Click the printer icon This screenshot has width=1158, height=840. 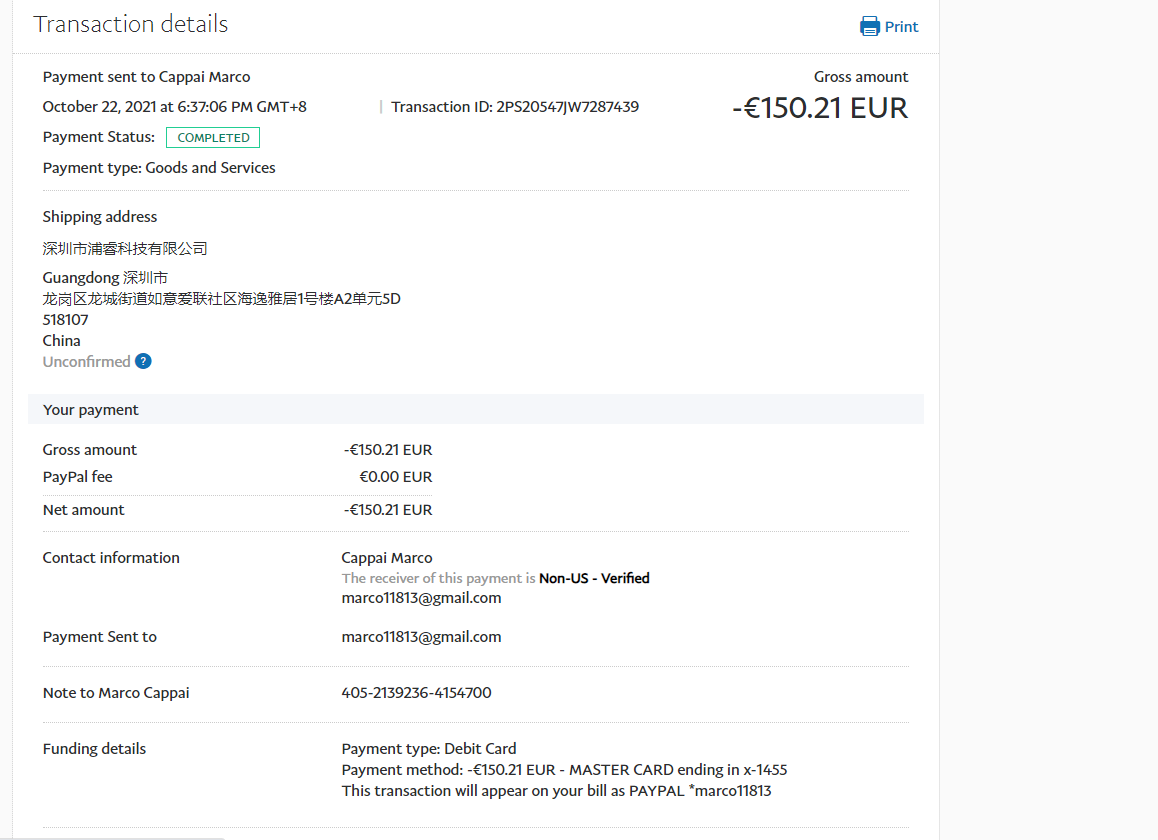click(870, 27)
